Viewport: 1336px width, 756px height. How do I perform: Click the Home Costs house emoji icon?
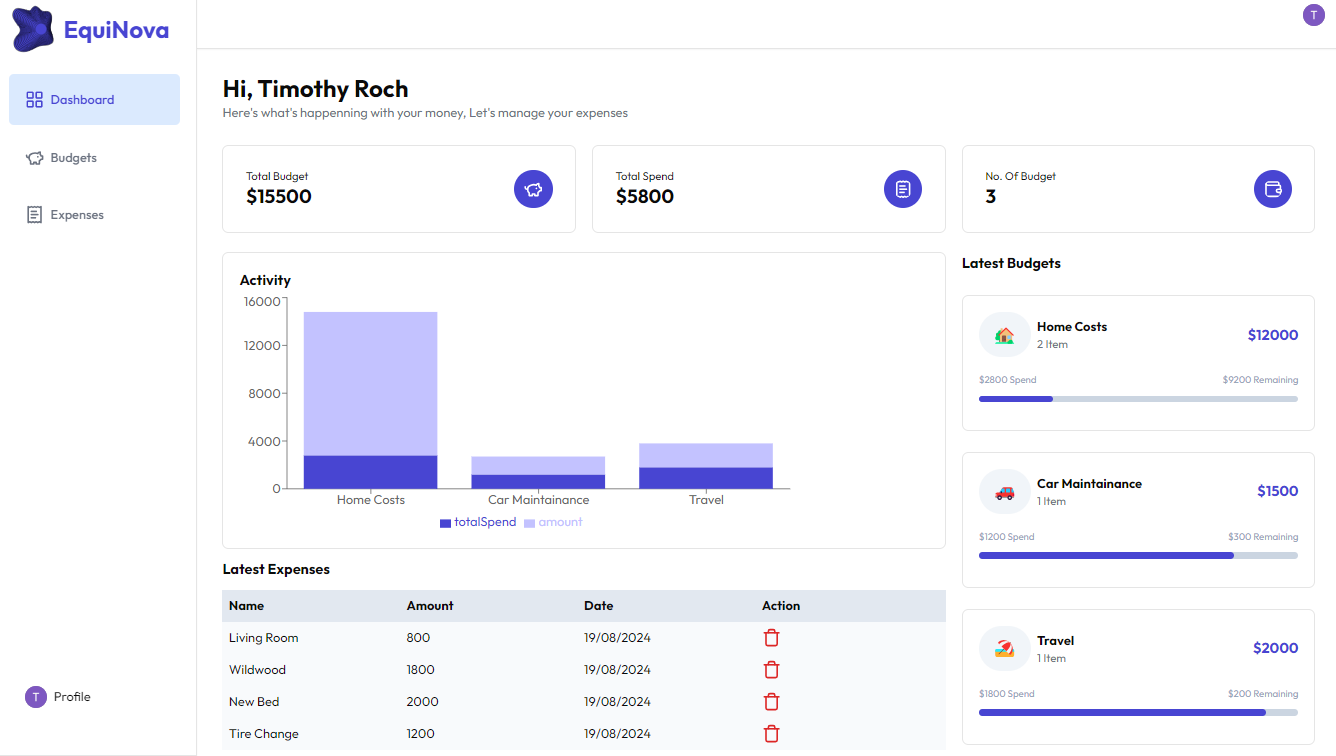tap(1004, 335)
